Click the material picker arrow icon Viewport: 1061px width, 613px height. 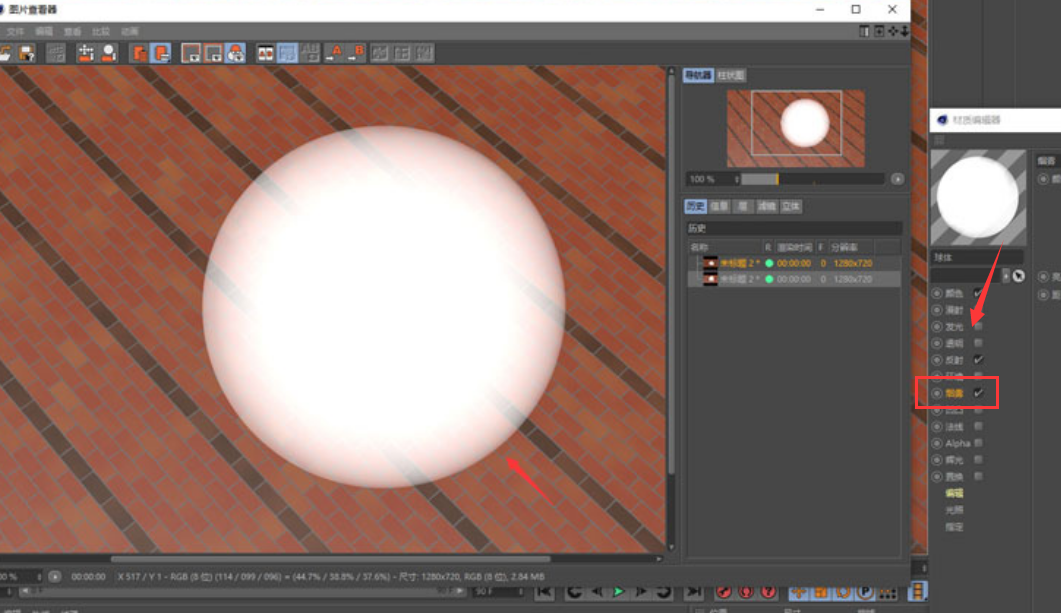1019,275
